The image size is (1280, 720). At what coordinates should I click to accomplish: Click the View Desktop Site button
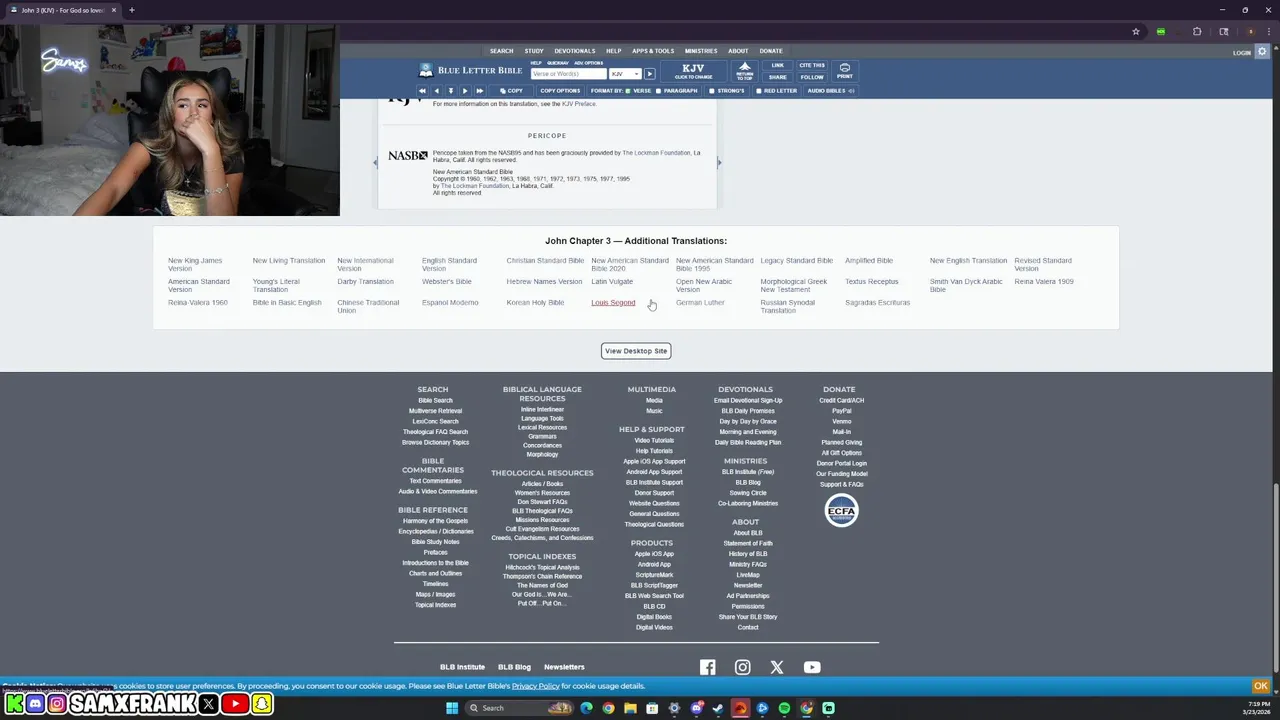tap(636, 351)
